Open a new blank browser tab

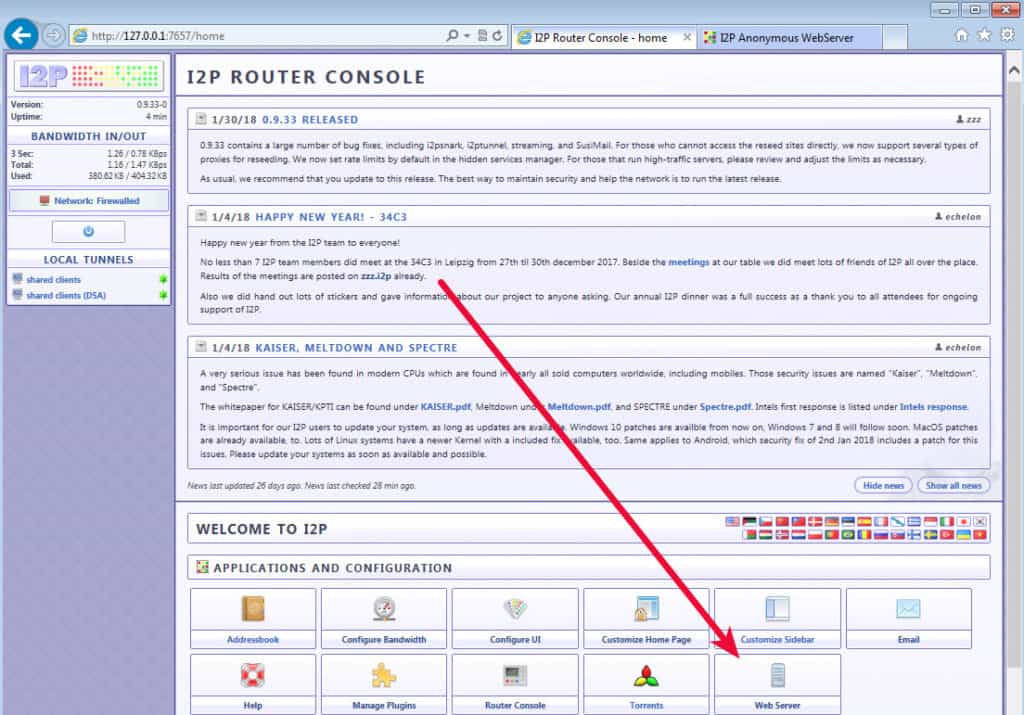click(x=895, y=37)
